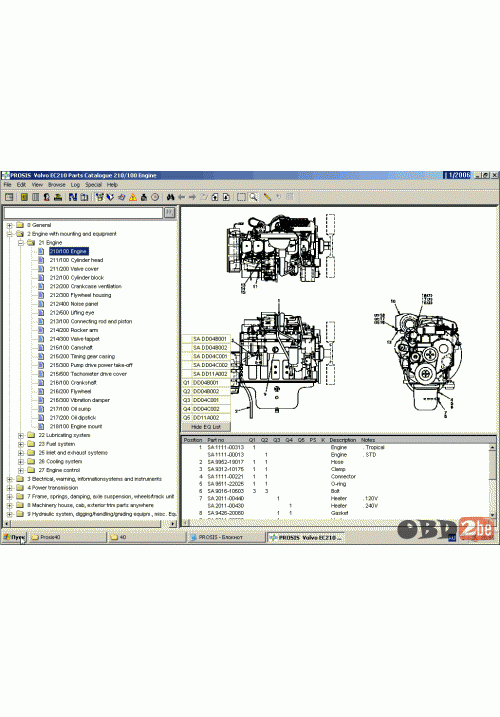Click the parts list vertical scrollbar

(x=493, y=482)
